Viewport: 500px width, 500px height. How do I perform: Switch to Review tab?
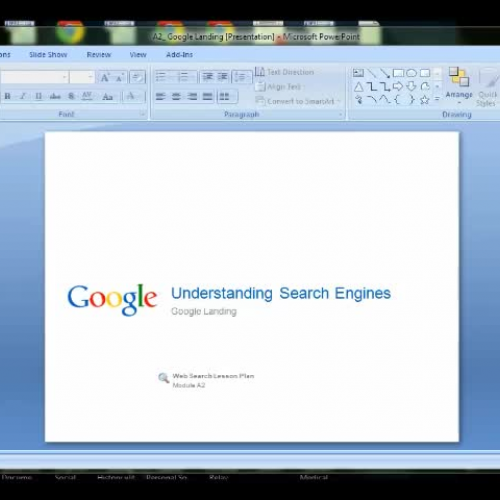point(99,55)
